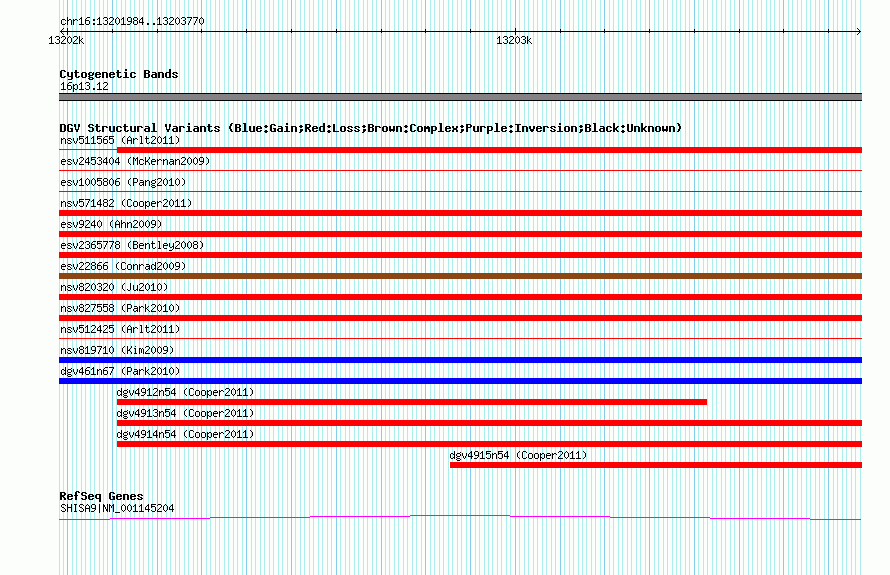Screen dimensions: 890x575
Task: Click the brown complex bar of esv22866
Action: [x=460, y=276]
